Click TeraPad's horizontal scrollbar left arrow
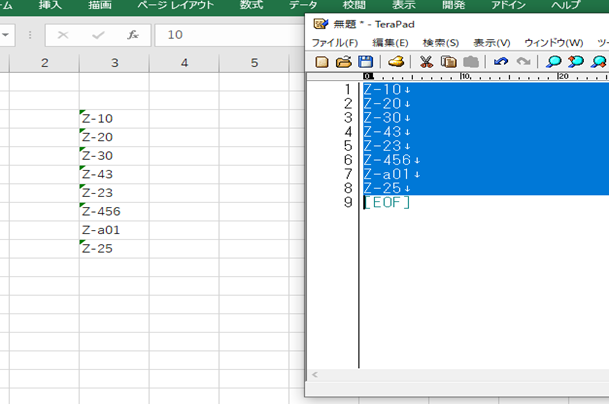 click(315, 375)
